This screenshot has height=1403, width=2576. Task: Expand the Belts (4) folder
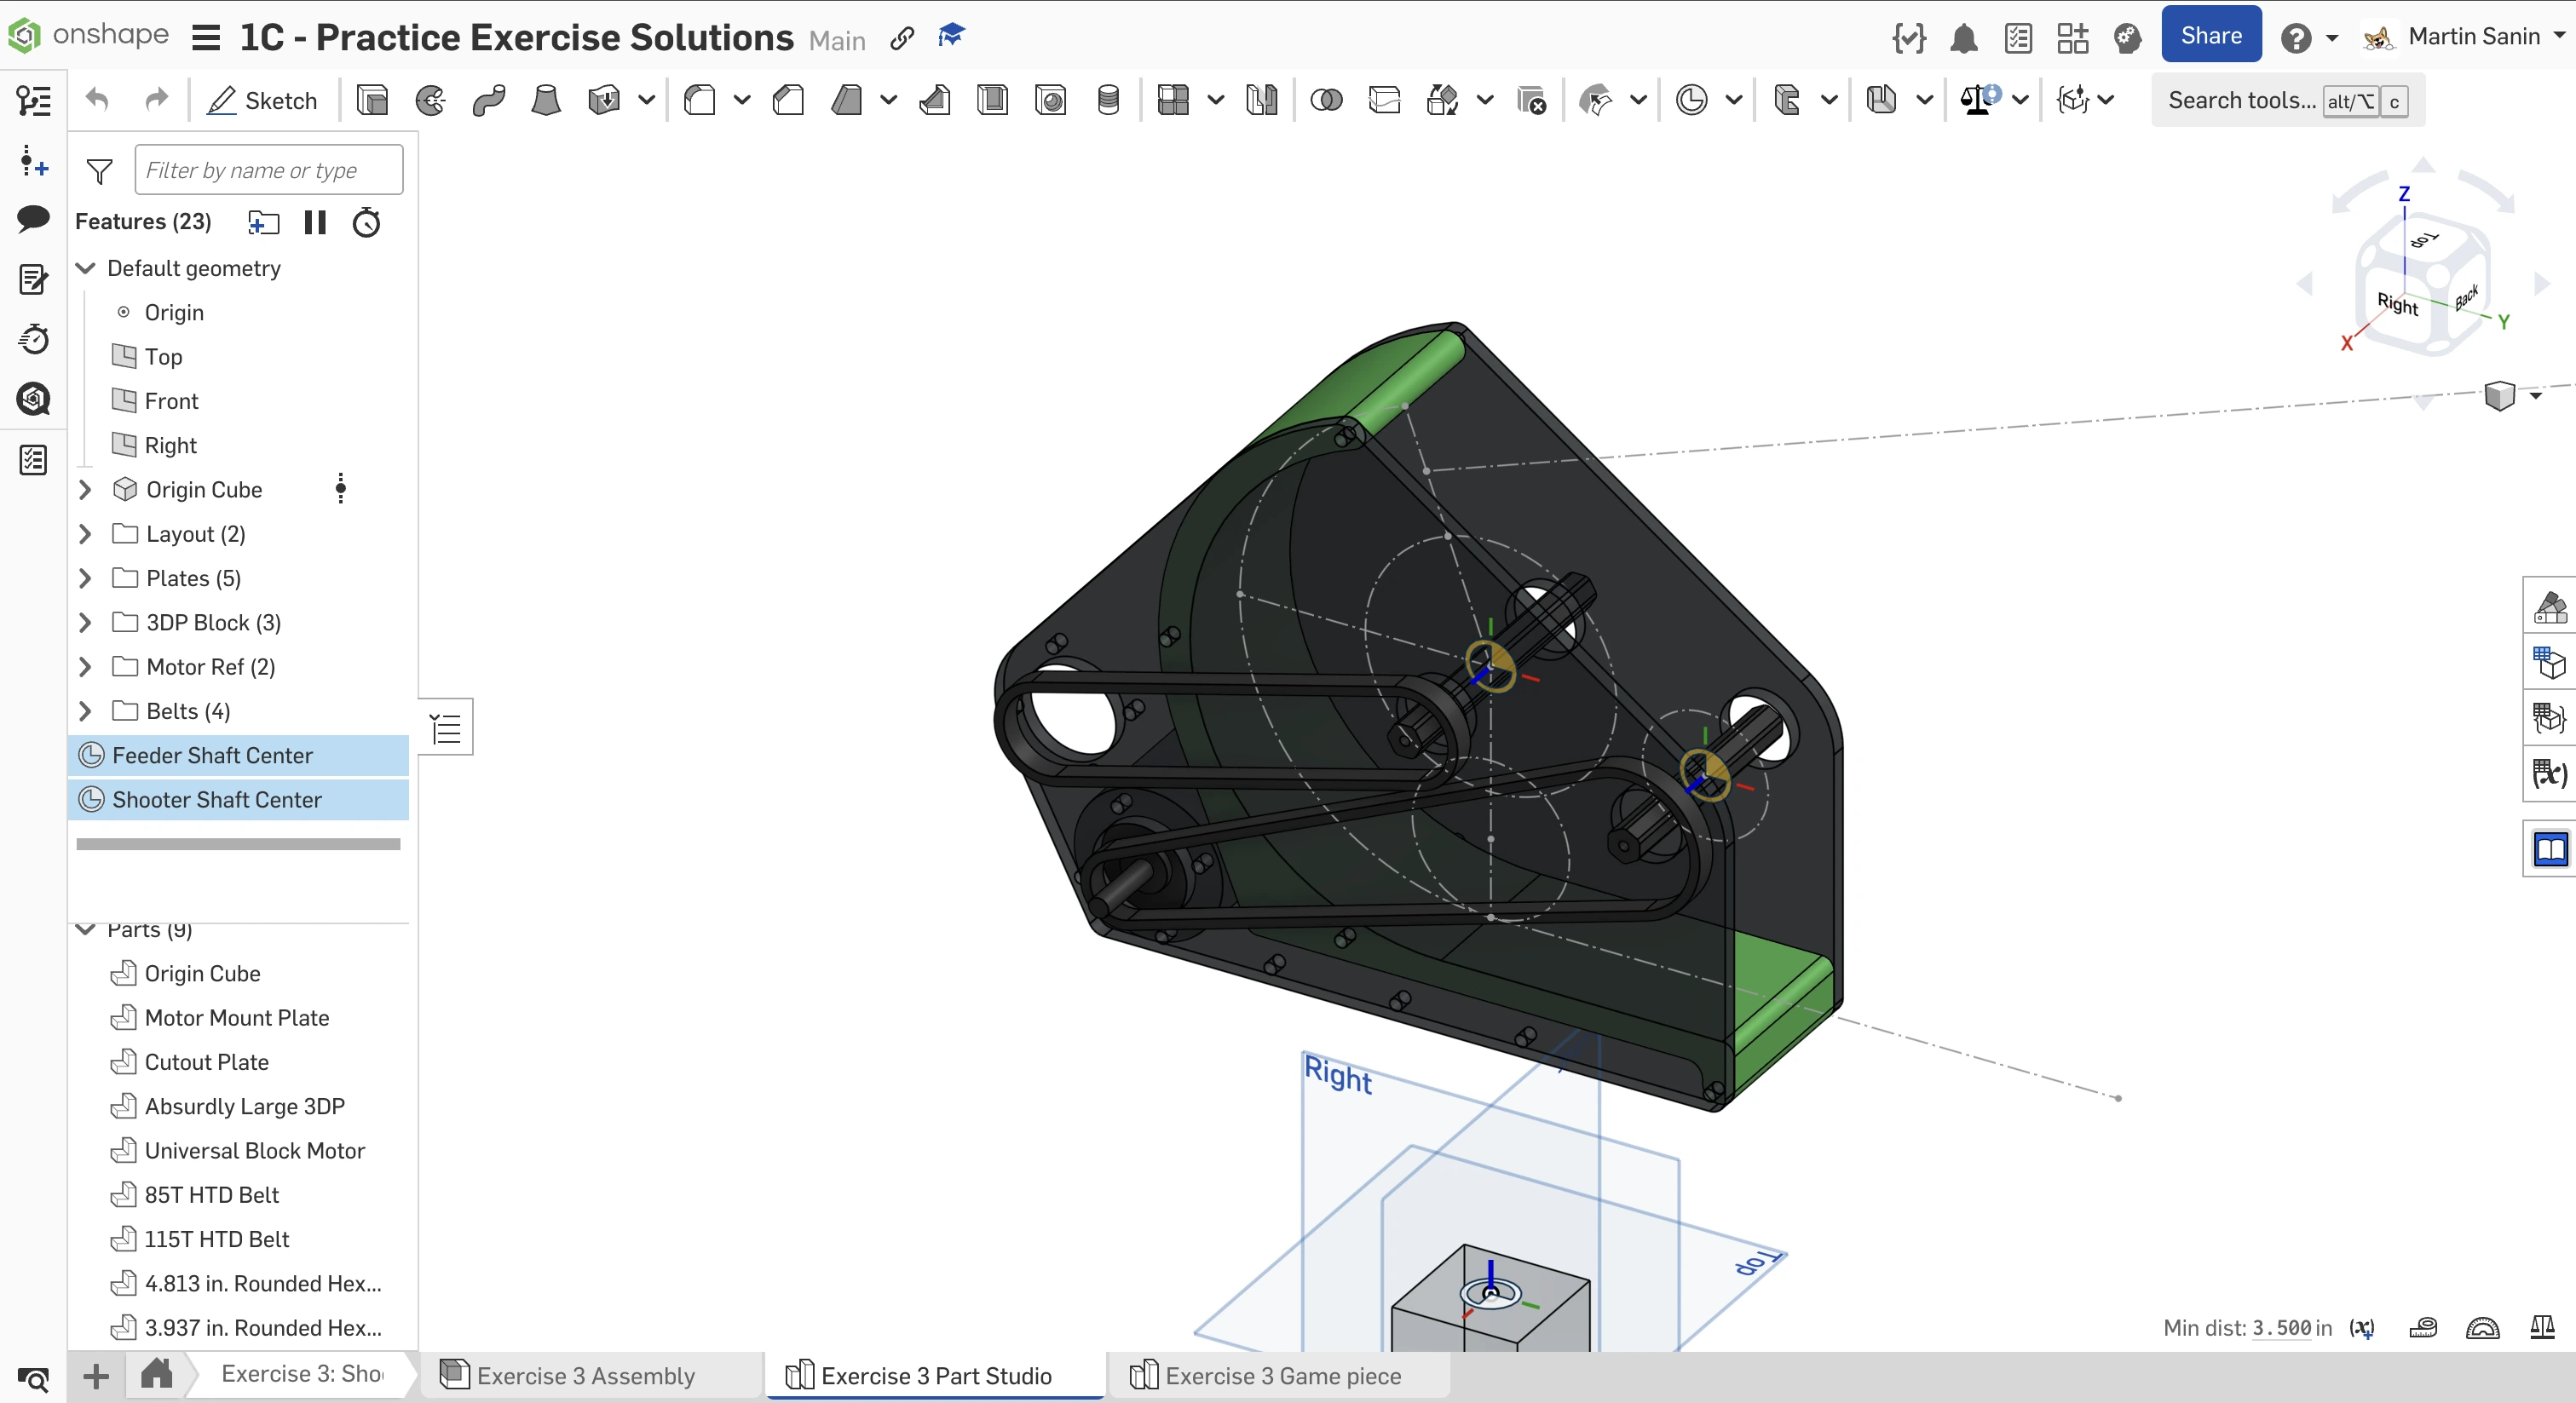point(86,711)
